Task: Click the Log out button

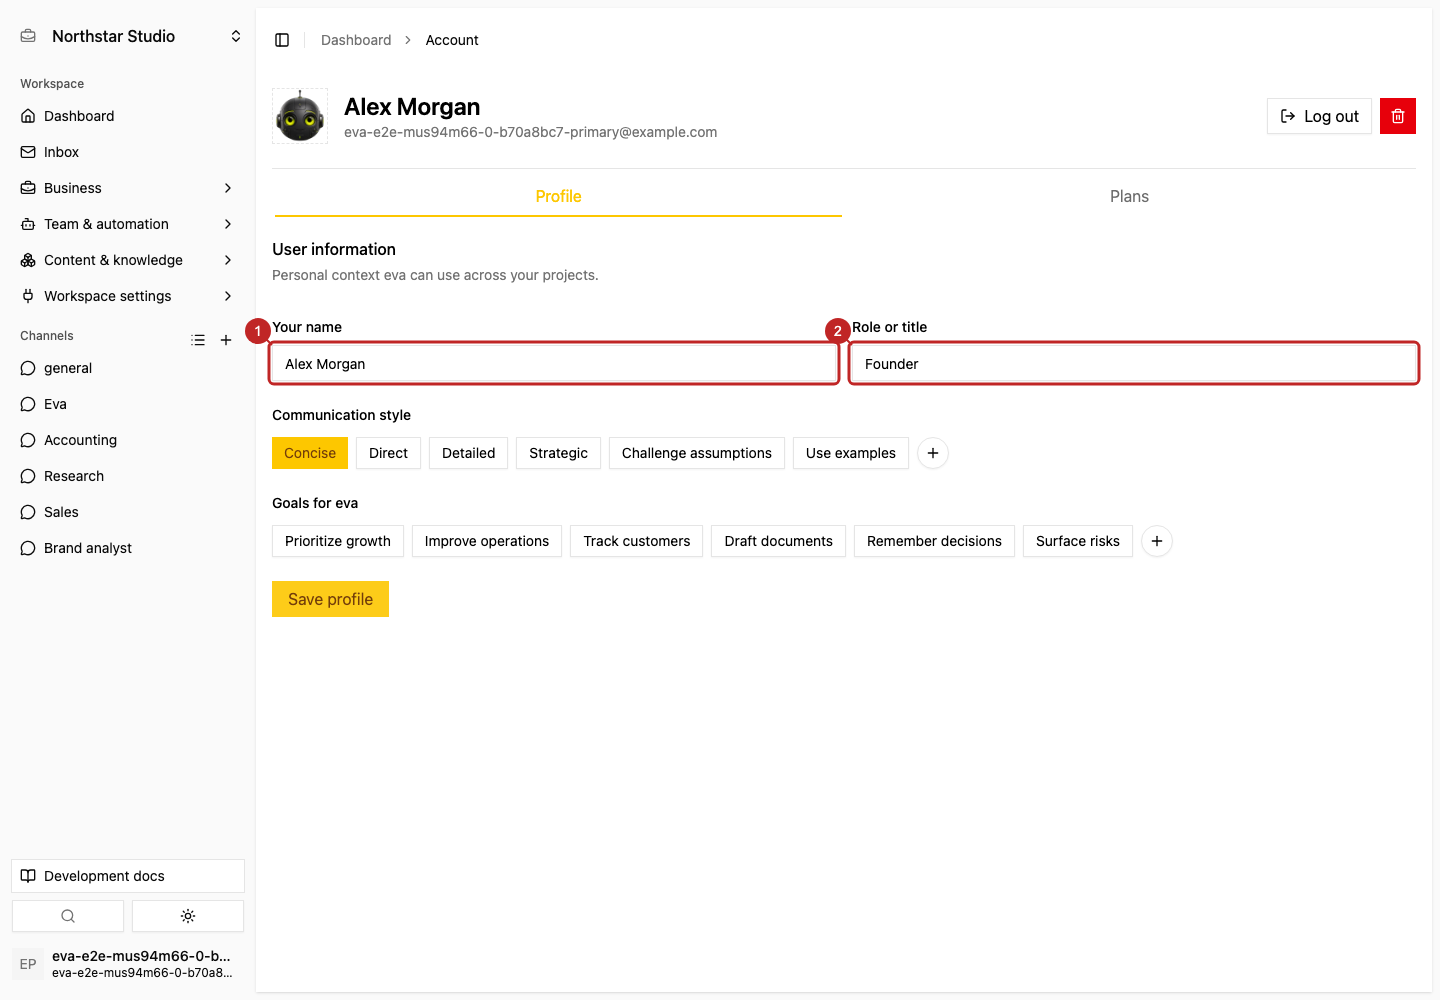Action: tap(1319, 116)
